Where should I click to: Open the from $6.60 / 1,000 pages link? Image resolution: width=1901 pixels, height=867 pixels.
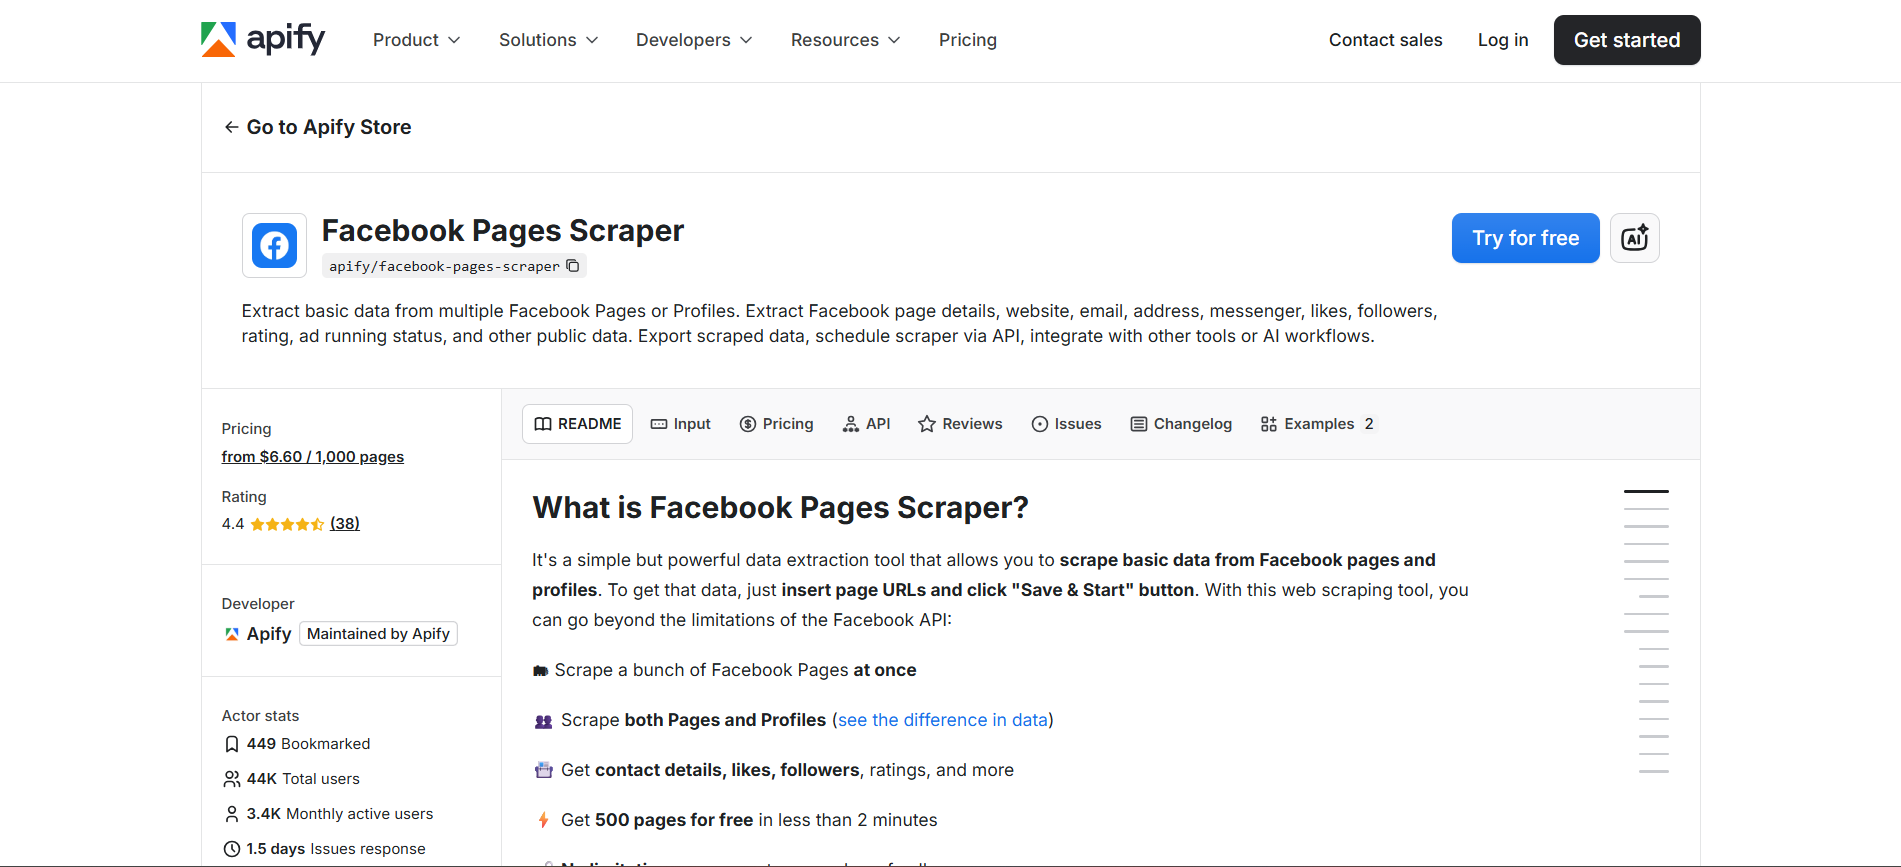[x=313, y=457]
